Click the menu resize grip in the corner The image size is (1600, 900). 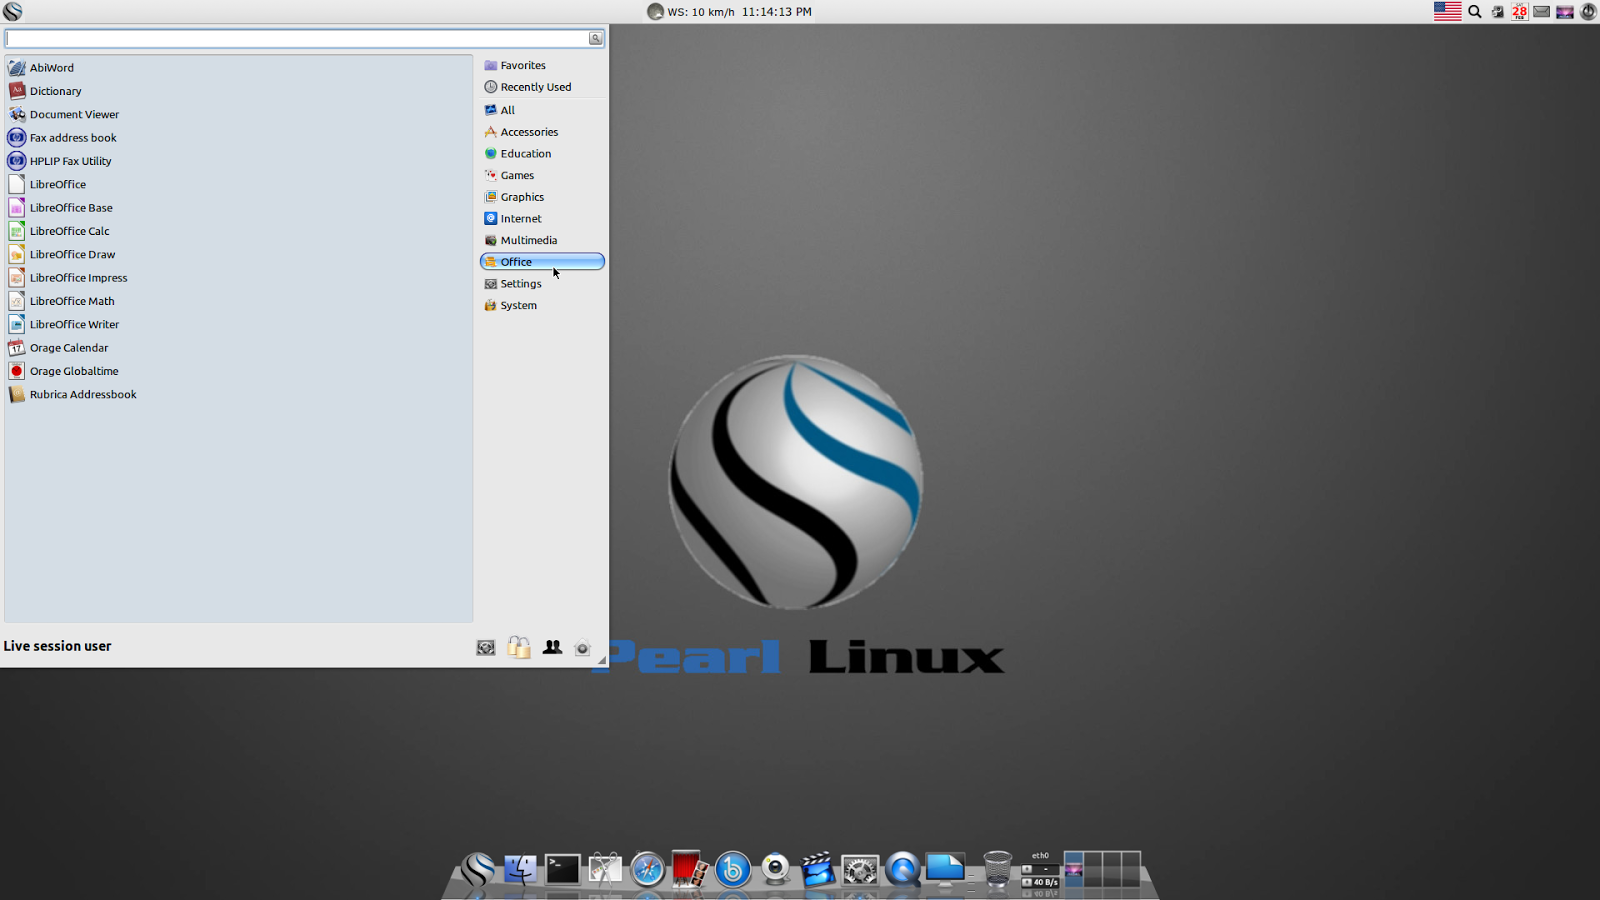point(602,661)
